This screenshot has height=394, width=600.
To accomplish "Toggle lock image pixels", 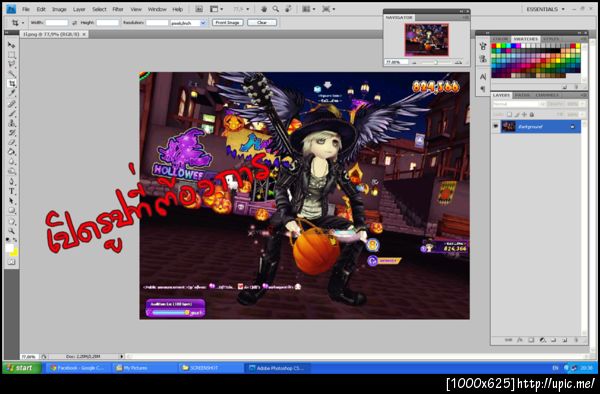I will click(517, 114).
